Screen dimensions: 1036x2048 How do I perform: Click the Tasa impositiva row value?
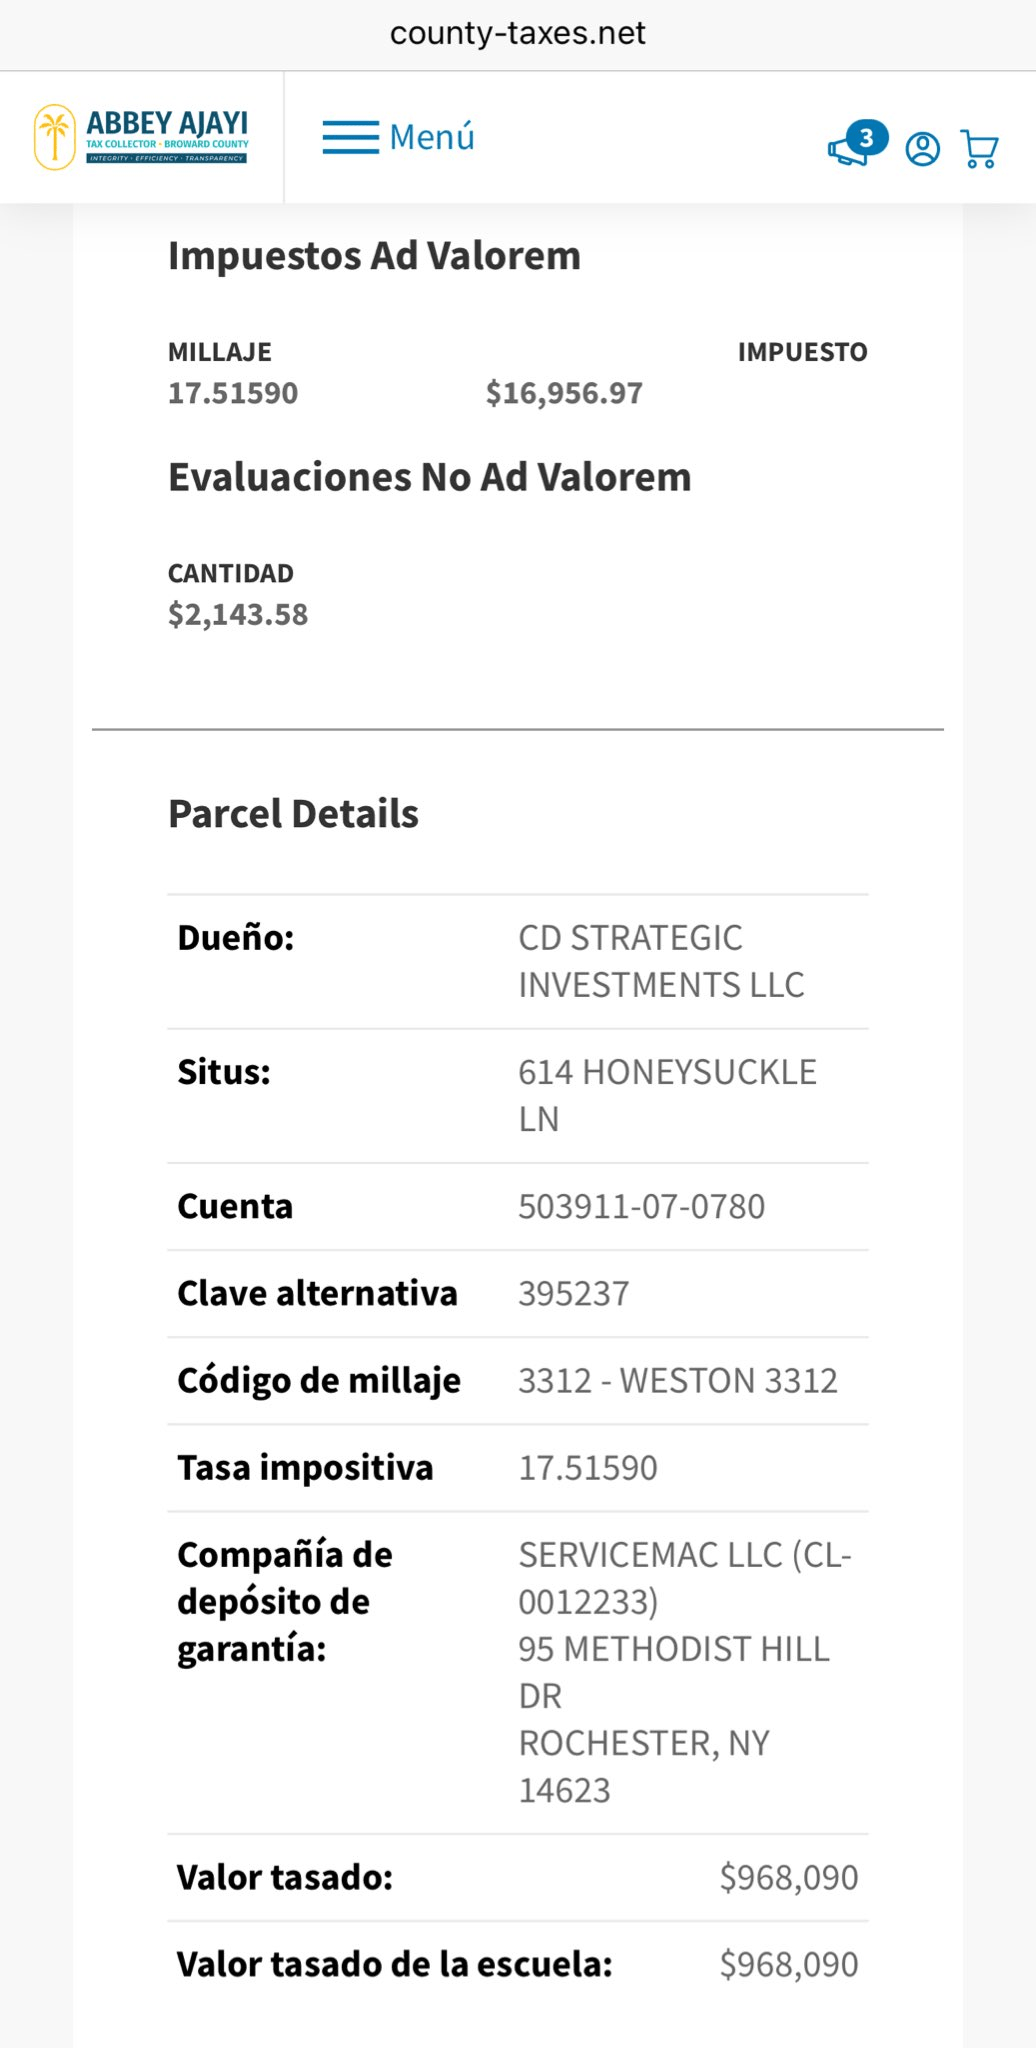(588, 1468)
